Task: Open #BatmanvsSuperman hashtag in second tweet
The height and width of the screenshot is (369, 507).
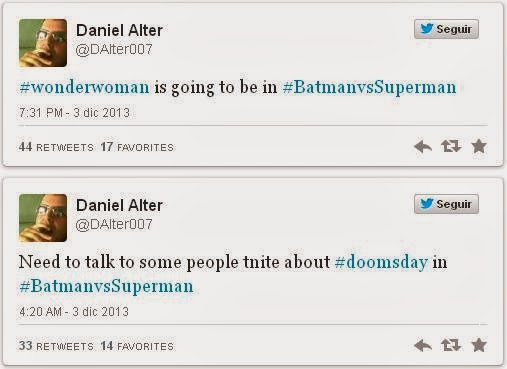Action: coord(106,287)
